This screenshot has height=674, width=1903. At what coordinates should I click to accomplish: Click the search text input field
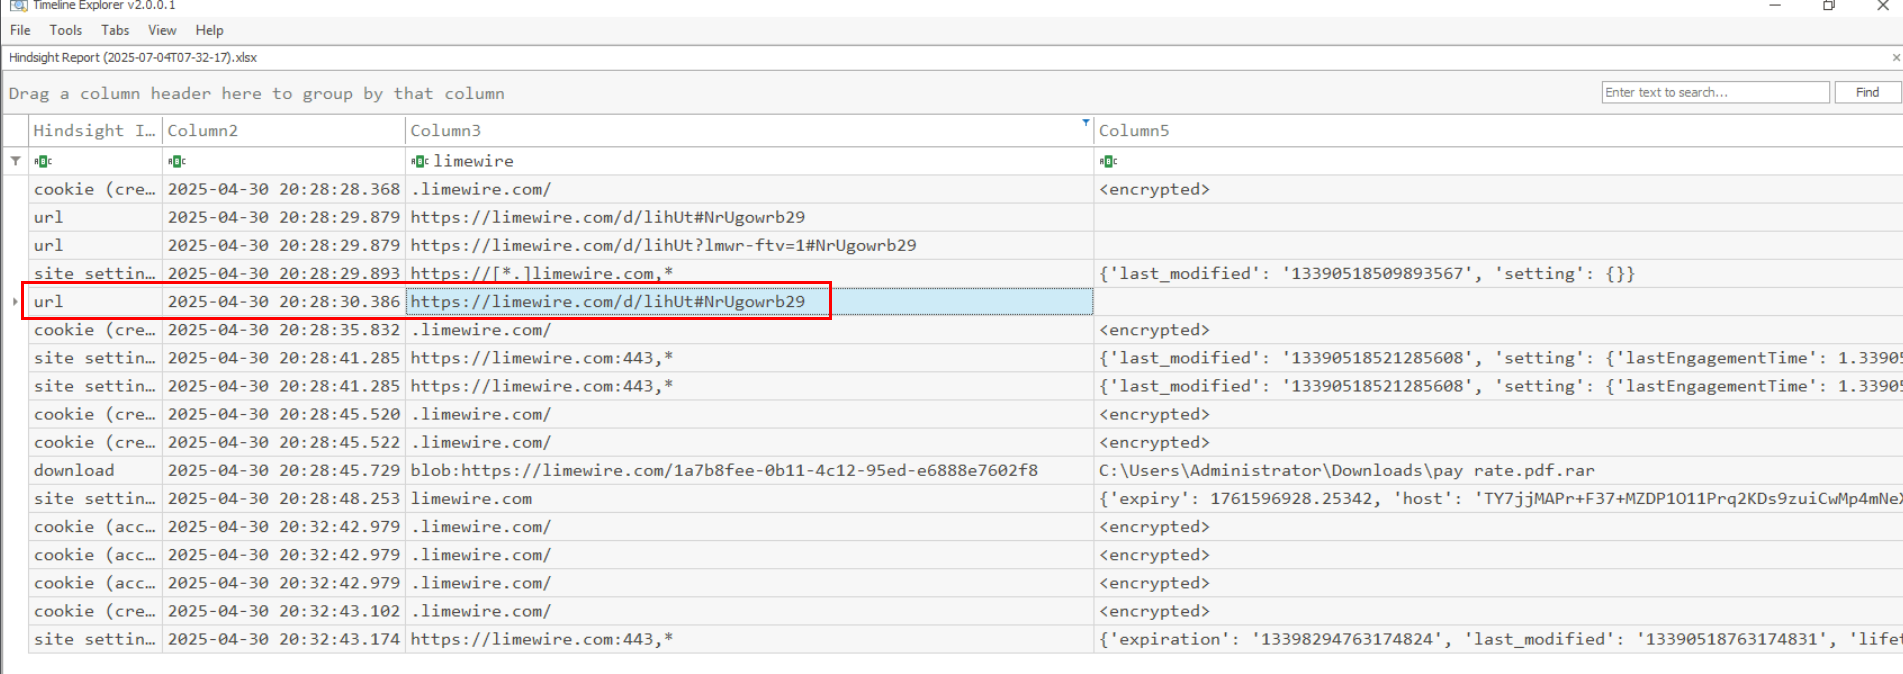[1714, 92]
